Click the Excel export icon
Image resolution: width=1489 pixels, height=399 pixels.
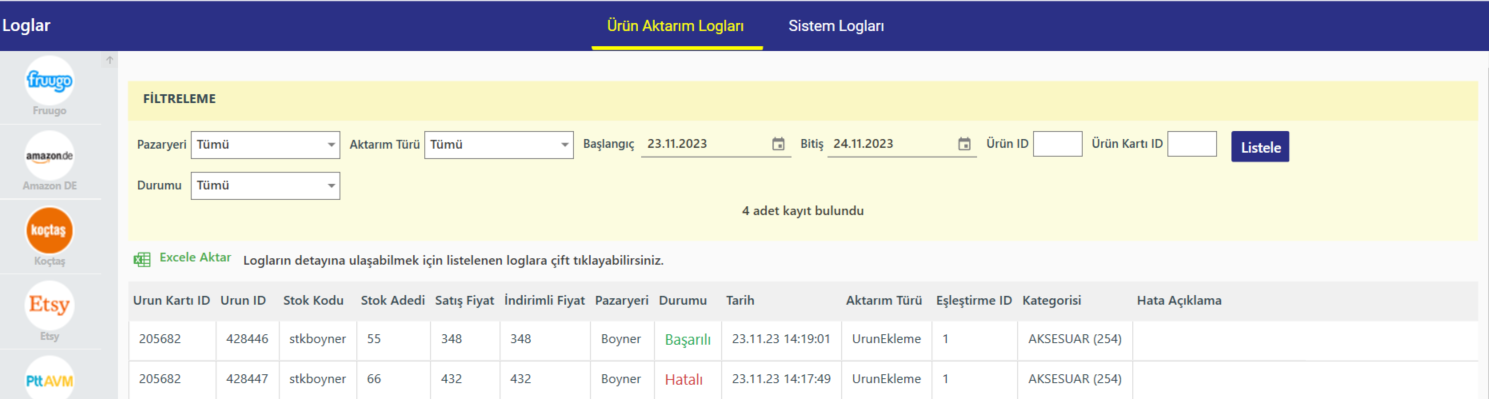click(x=142, y=259)
